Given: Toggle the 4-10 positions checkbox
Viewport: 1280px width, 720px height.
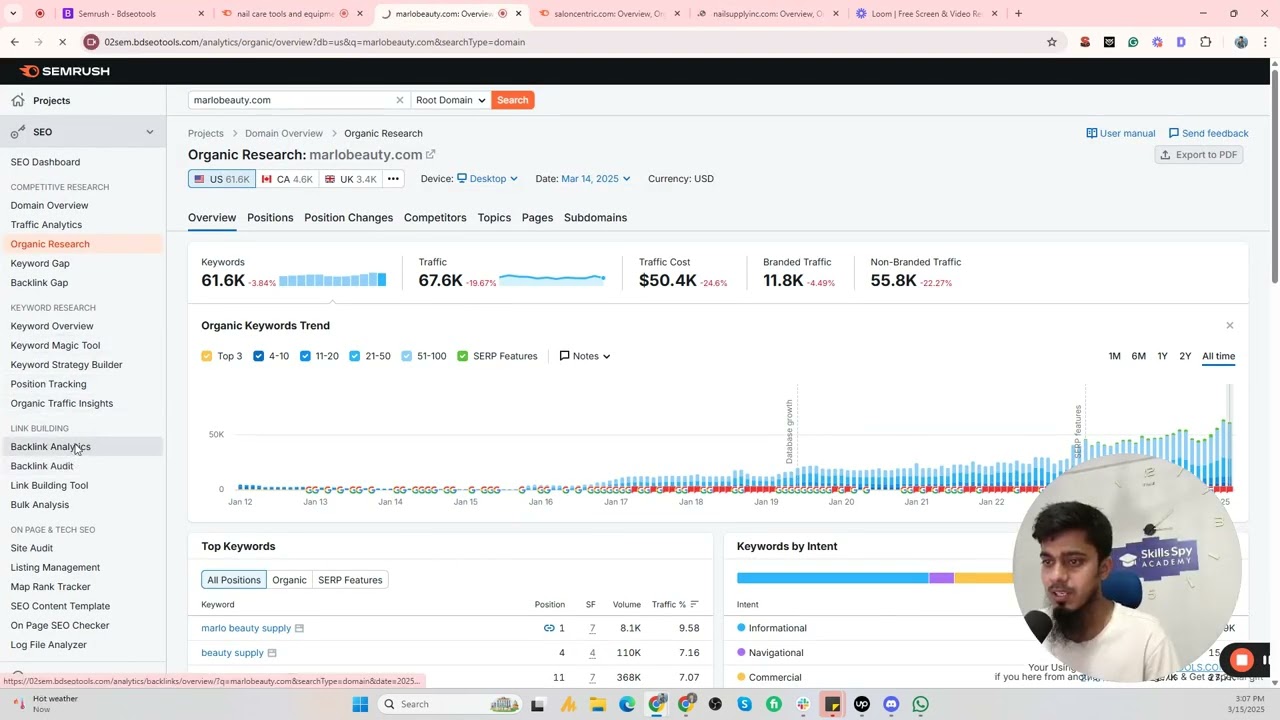Looking at the screenshot, I should click(259, 356).
